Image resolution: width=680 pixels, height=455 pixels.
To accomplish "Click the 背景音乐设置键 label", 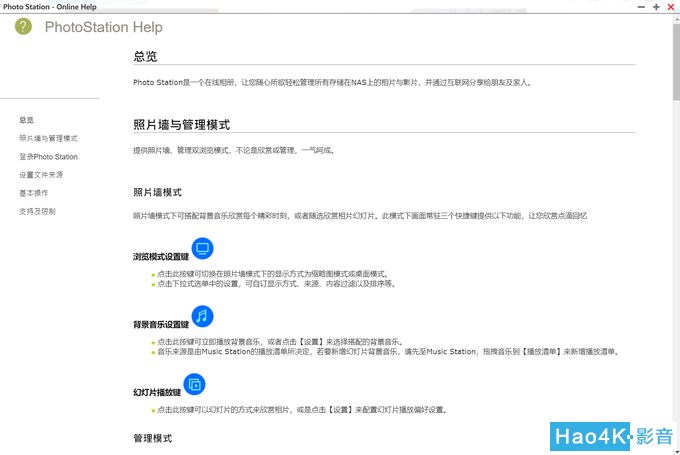I will 161,324.
